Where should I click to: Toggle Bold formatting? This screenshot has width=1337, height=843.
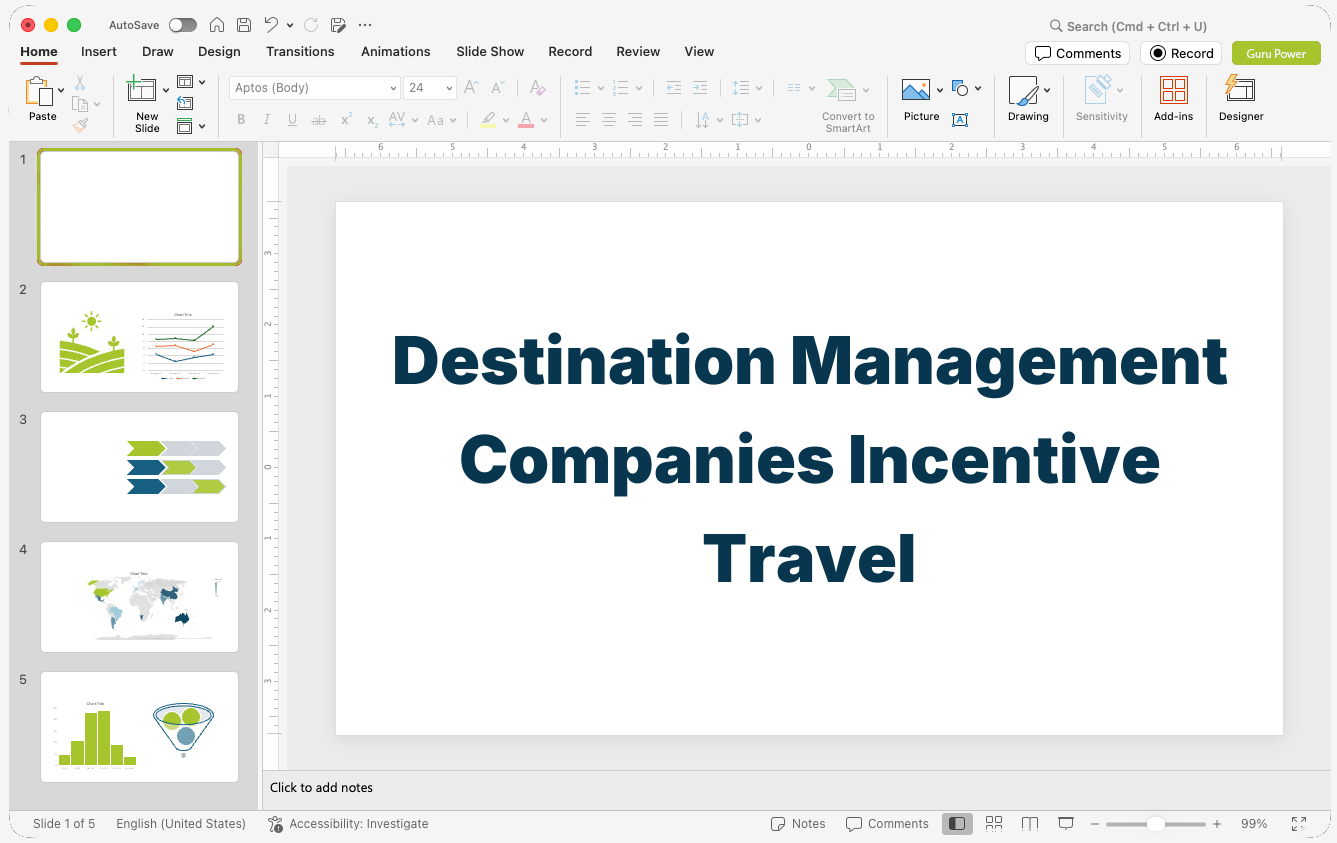pos(241,120)
